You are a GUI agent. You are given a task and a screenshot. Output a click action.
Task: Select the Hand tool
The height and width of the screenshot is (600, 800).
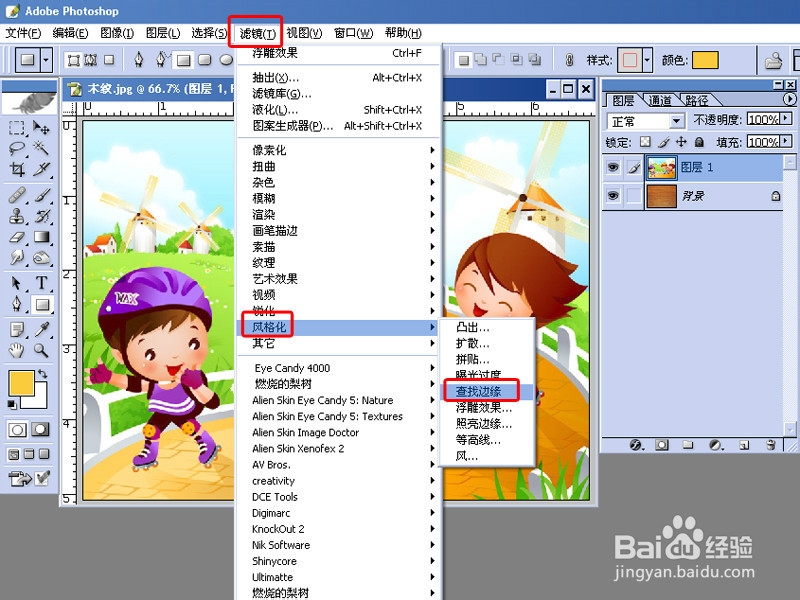pyautogui.click(x=17, y=350)
